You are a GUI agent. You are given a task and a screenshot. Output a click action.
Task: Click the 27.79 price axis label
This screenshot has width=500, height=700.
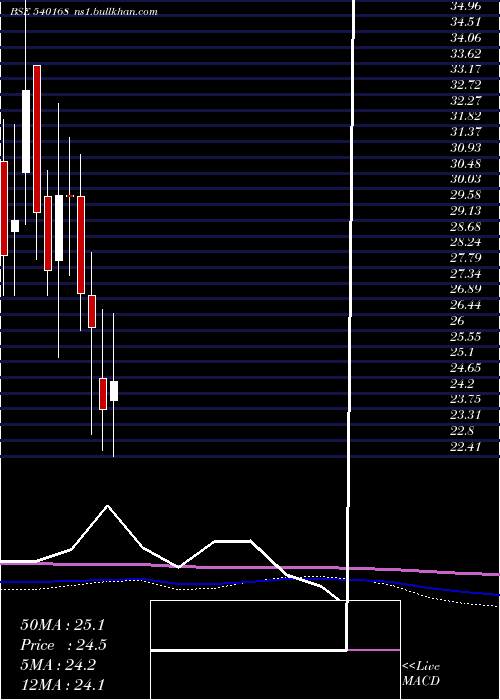[x=465, y=258]
